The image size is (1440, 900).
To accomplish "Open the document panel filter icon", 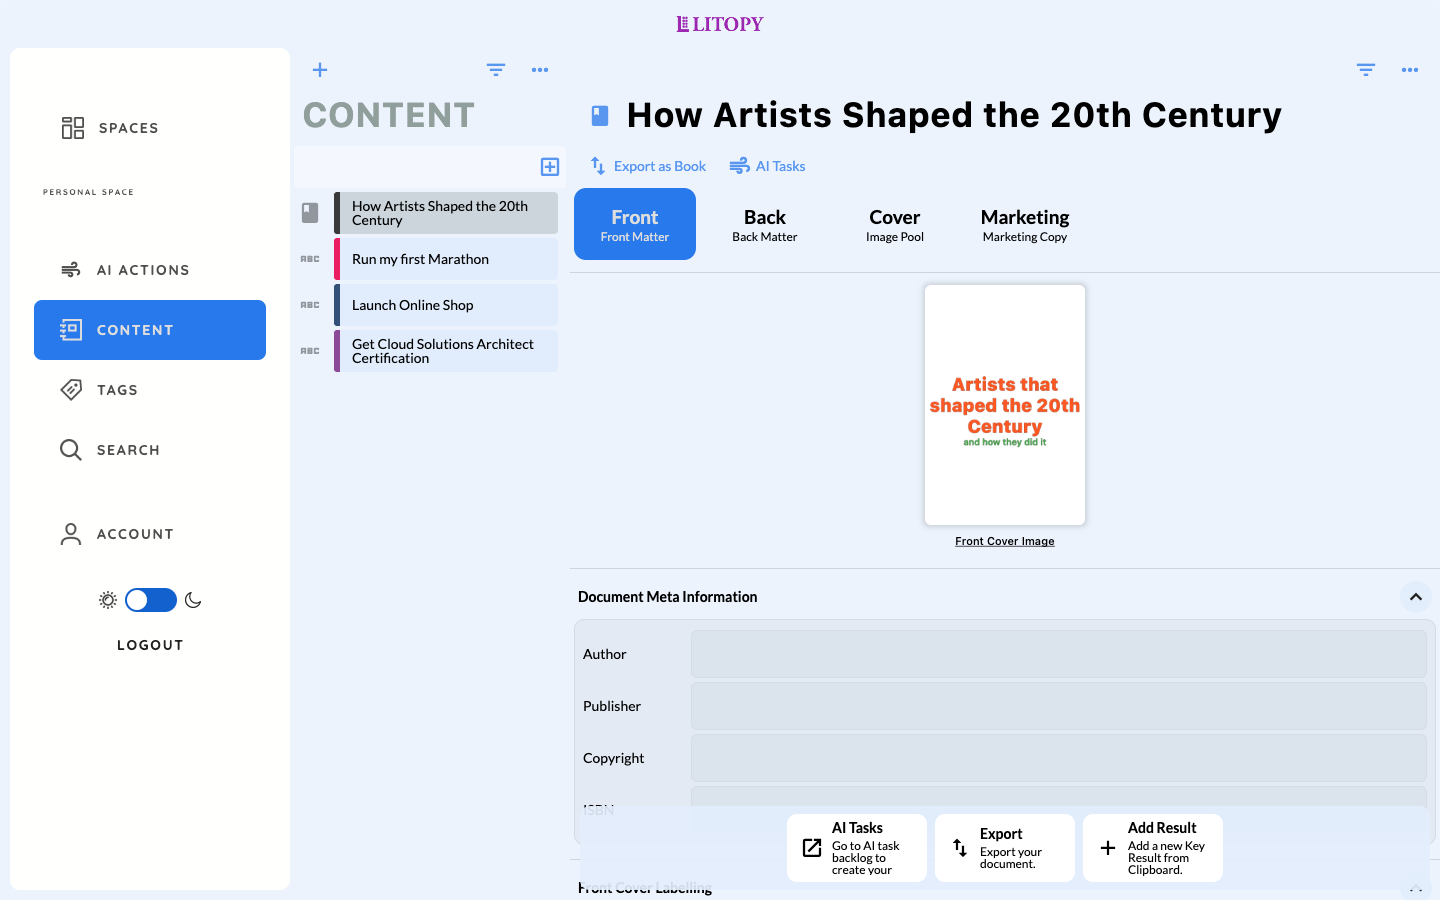I will pos(1366,70).
